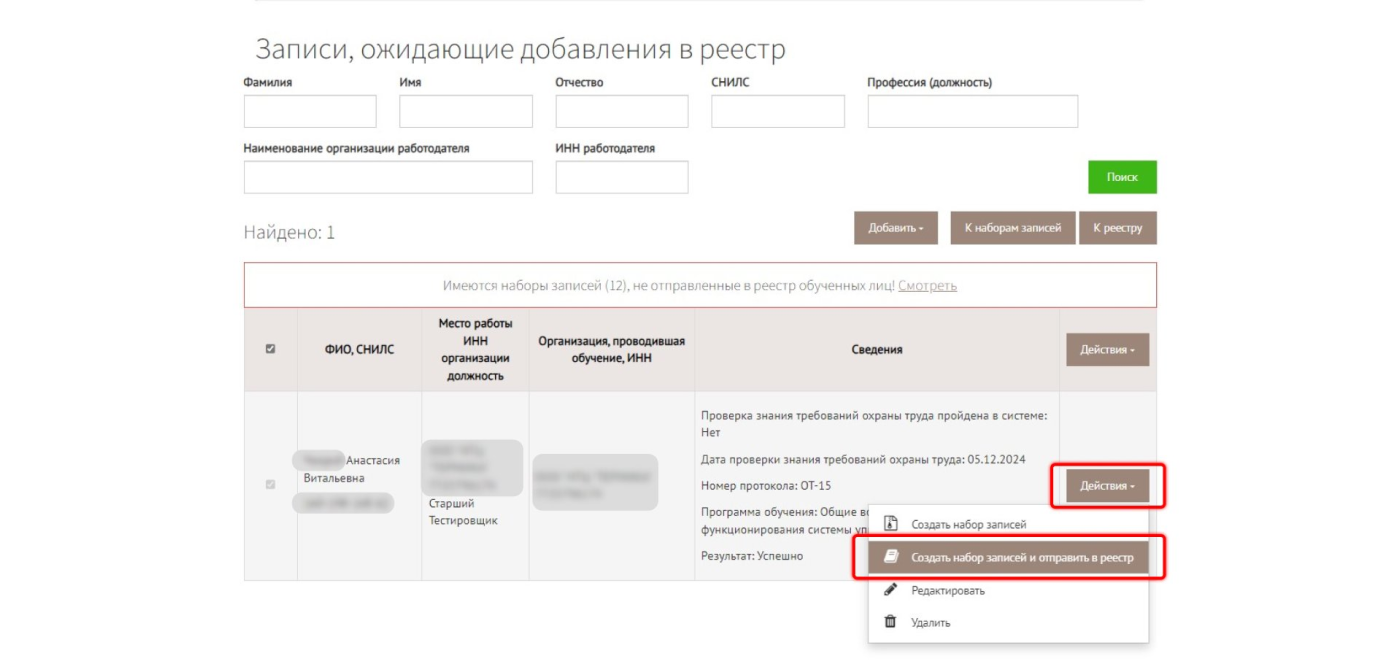Viewport: 1400px width, 664px height.
Task: Click the К реестру button
Action: click(x=1118, y=228)
